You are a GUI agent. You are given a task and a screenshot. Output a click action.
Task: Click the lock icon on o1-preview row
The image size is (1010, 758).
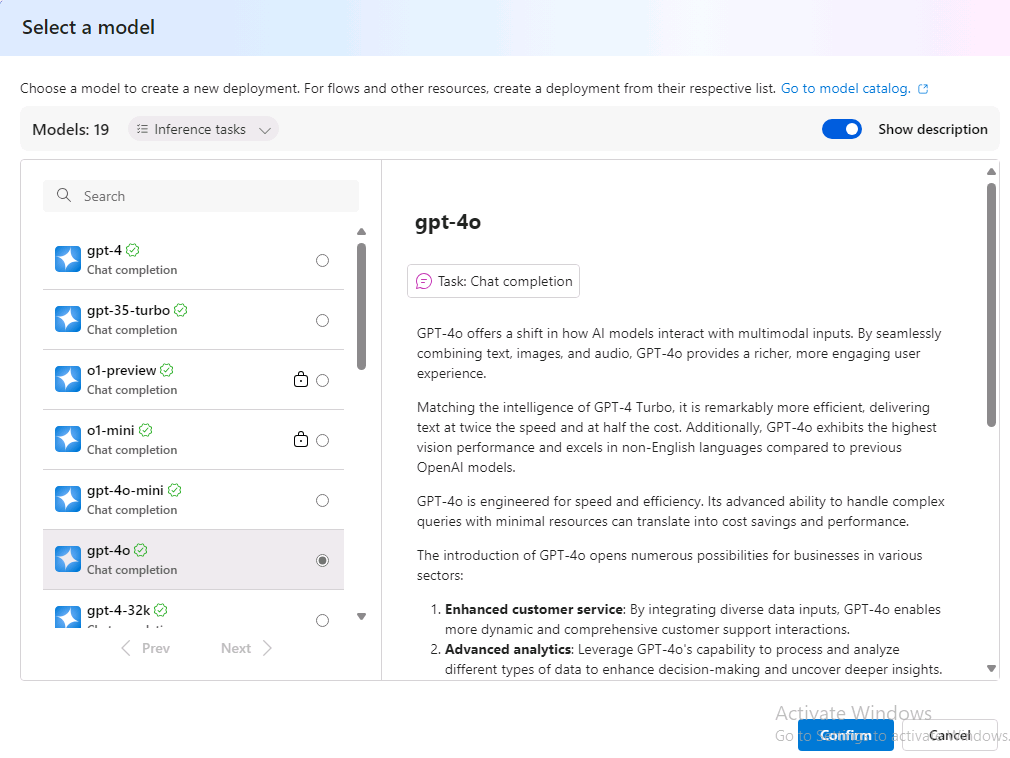[301, 379]
